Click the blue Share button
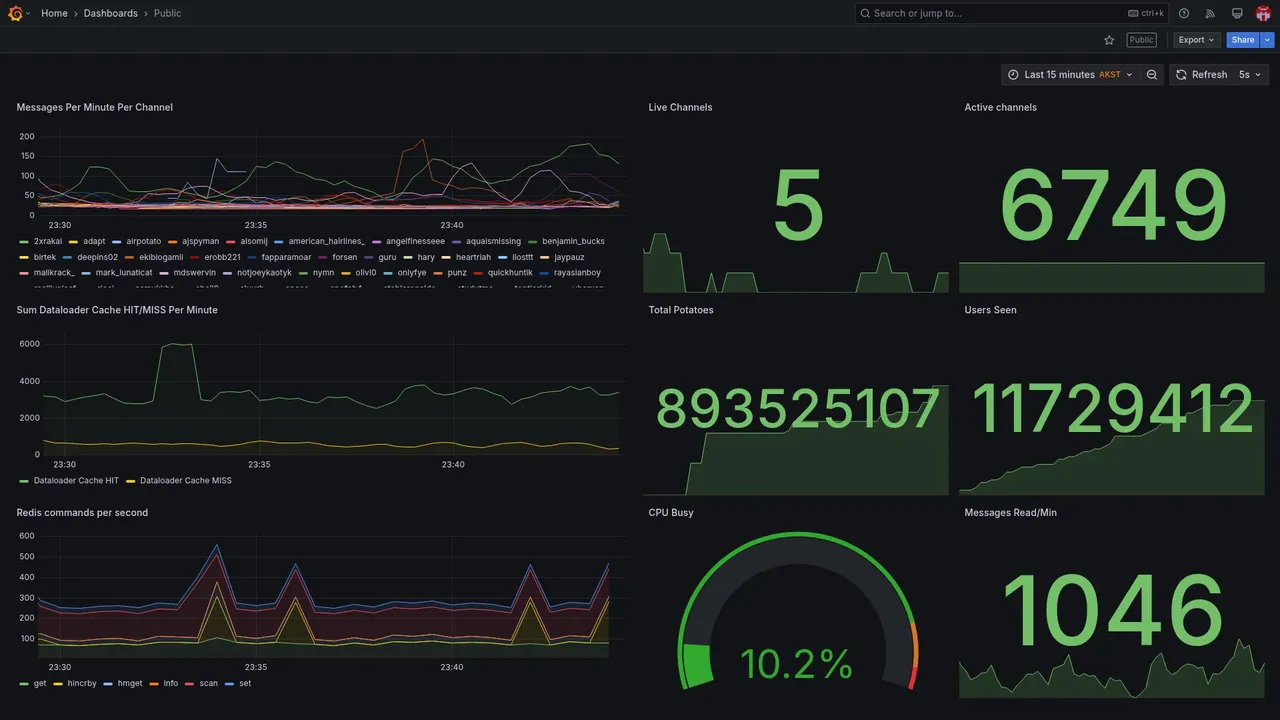The width and height of the screenshot is (1280, 720). (x=1243, y=40)
